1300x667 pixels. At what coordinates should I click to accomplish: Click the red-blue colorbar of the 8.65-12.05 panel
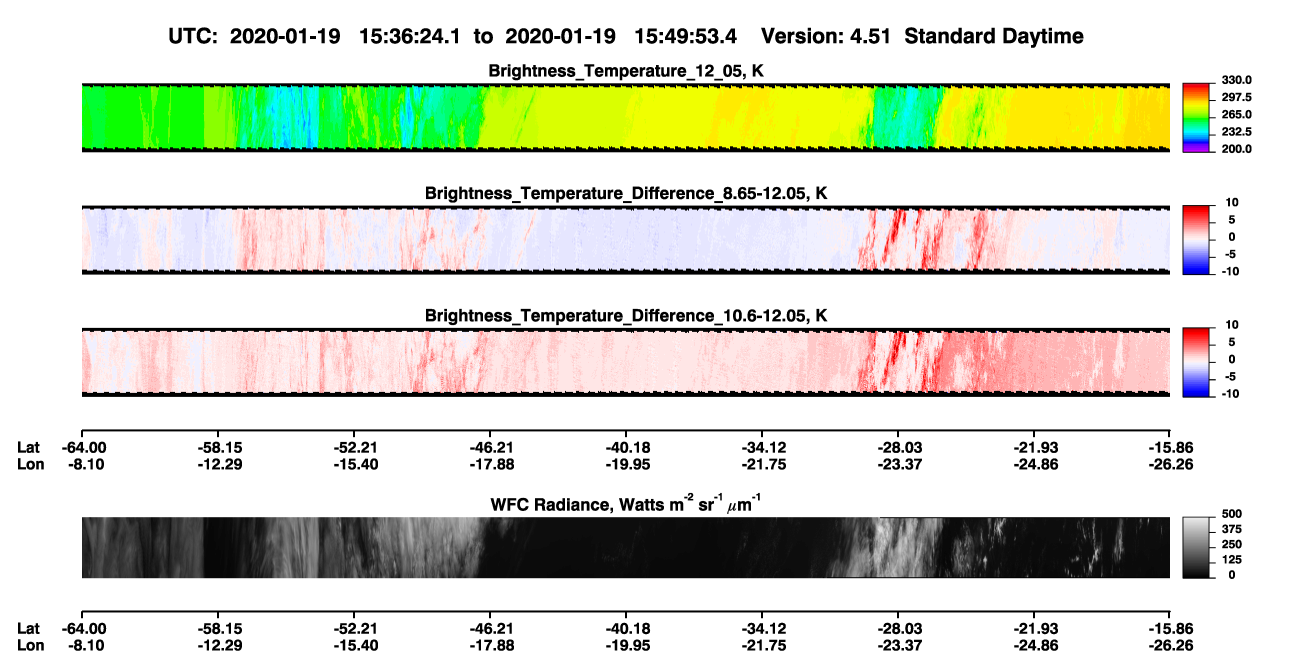click(1196, 240)
